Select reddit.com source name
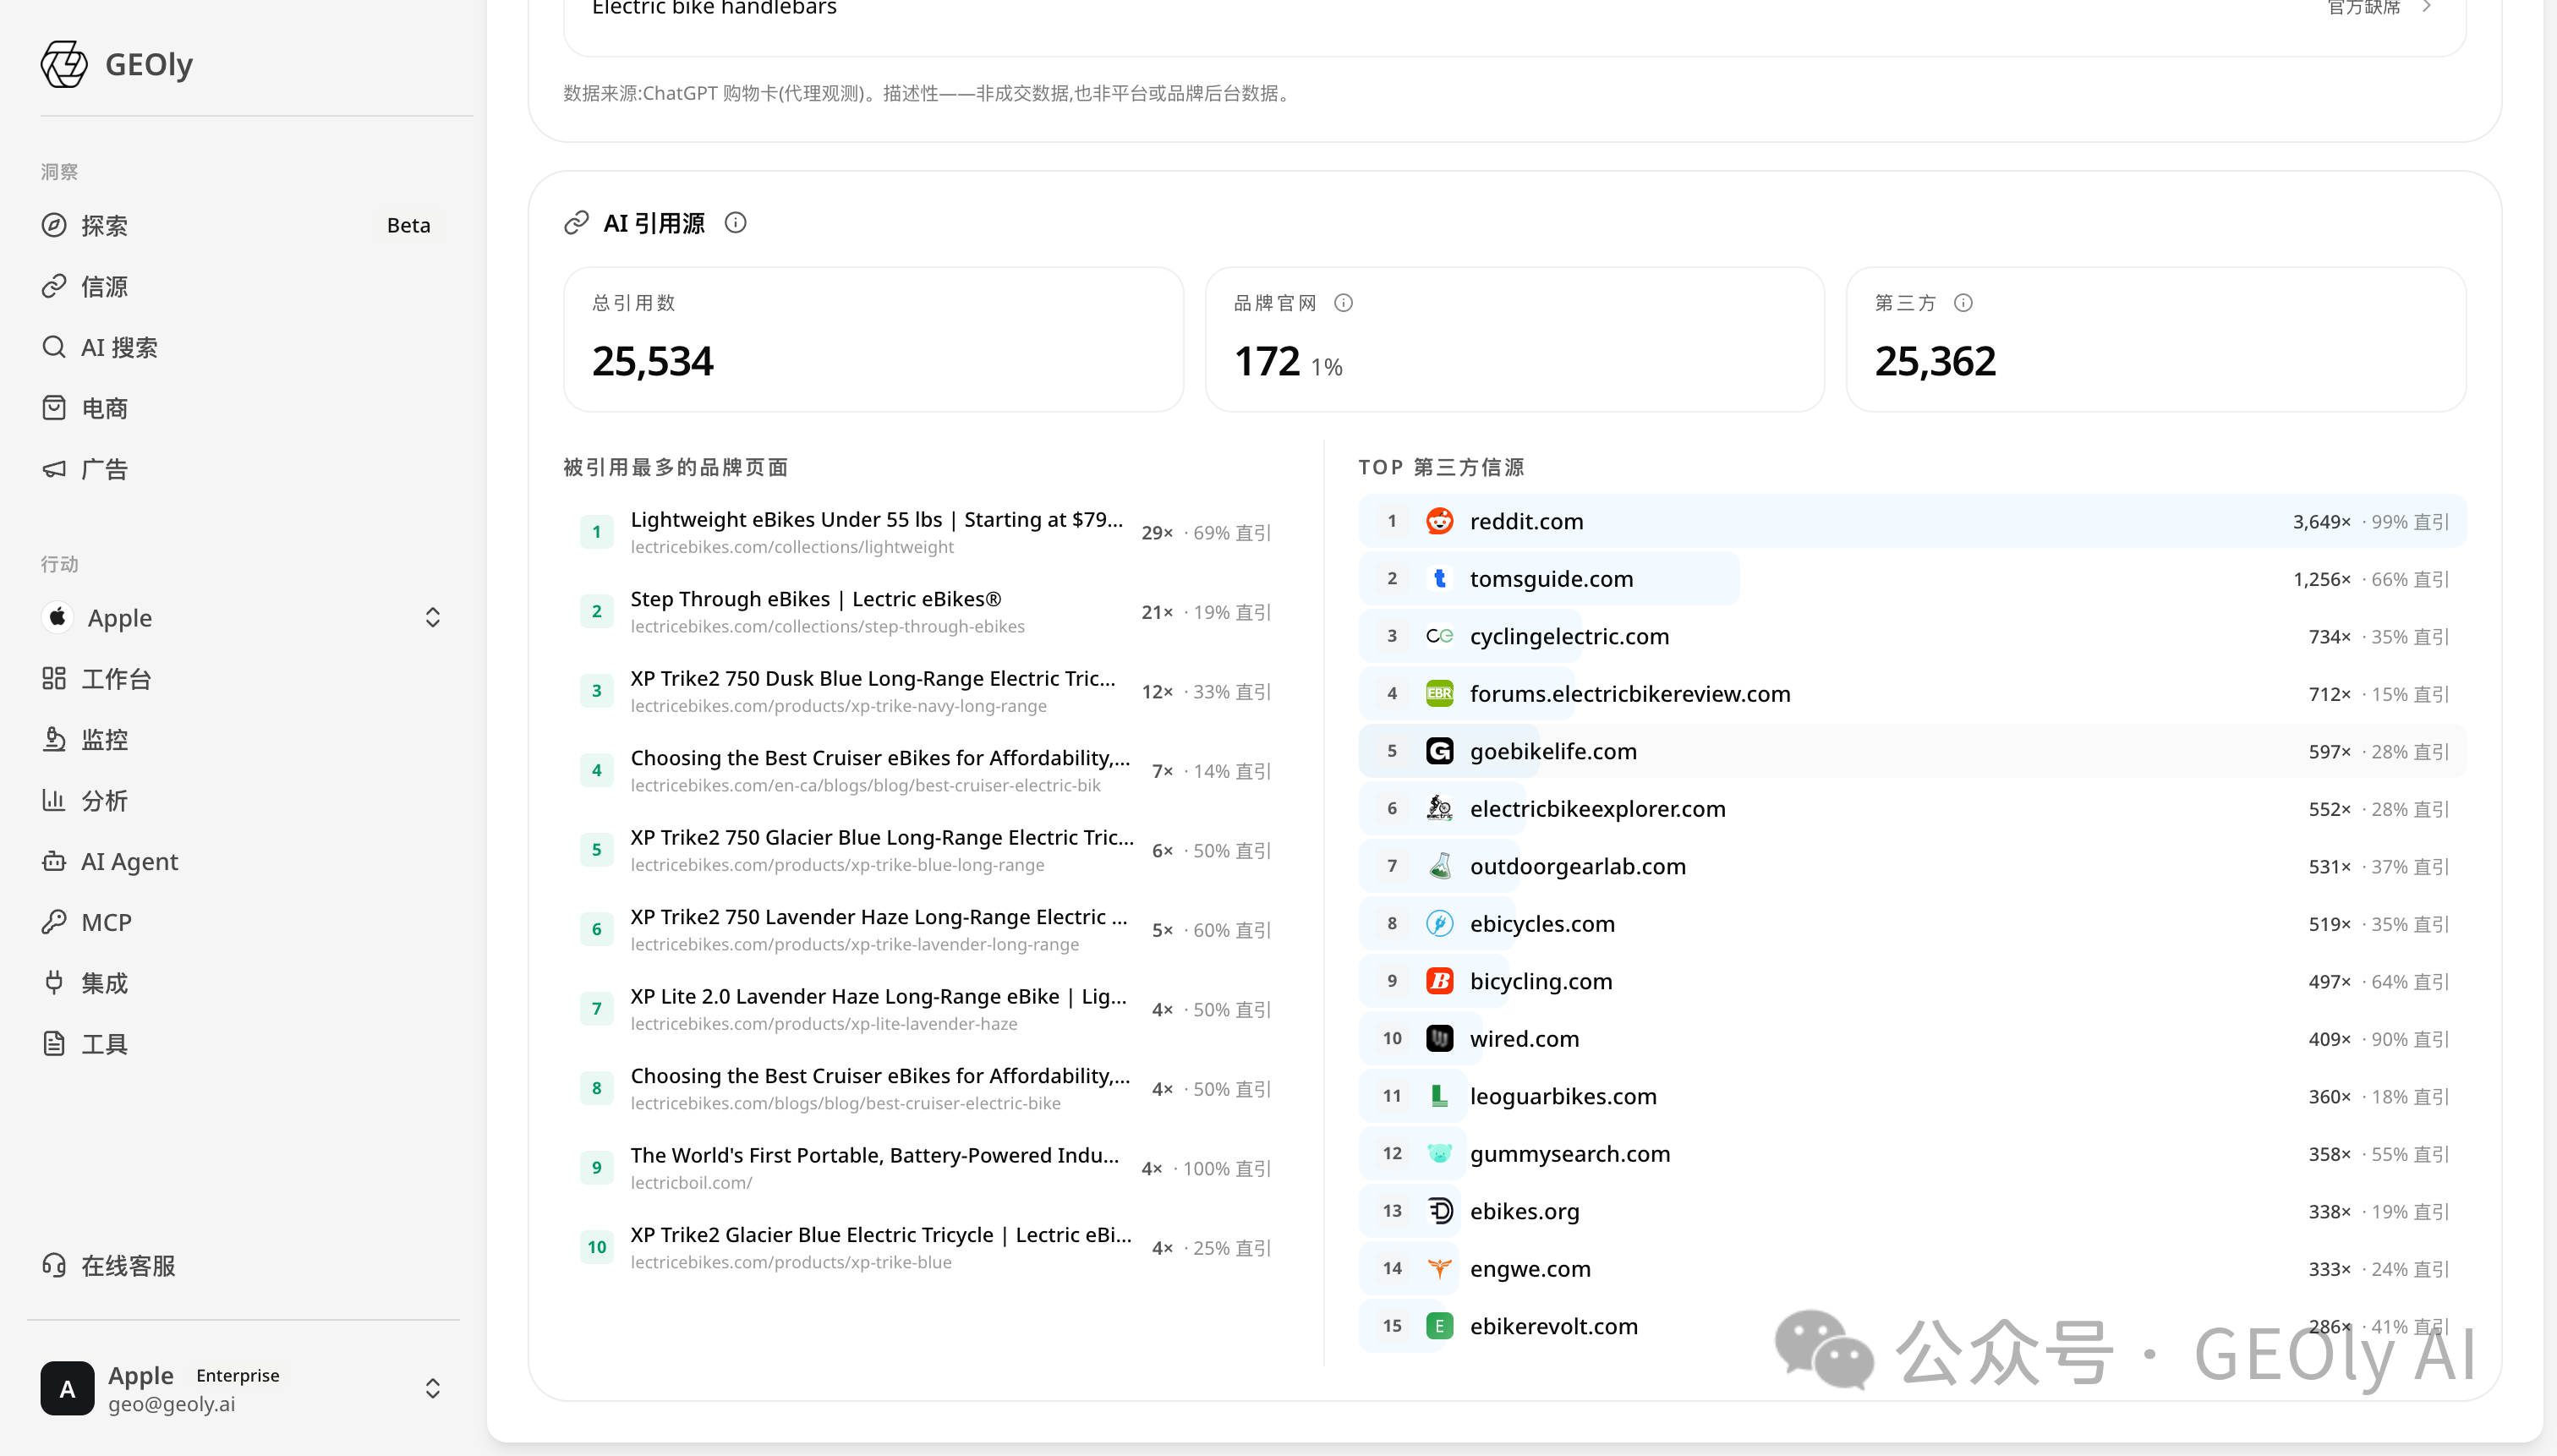The width and height of the screenshot is (2557, 1456). (x=1526, y=521)
